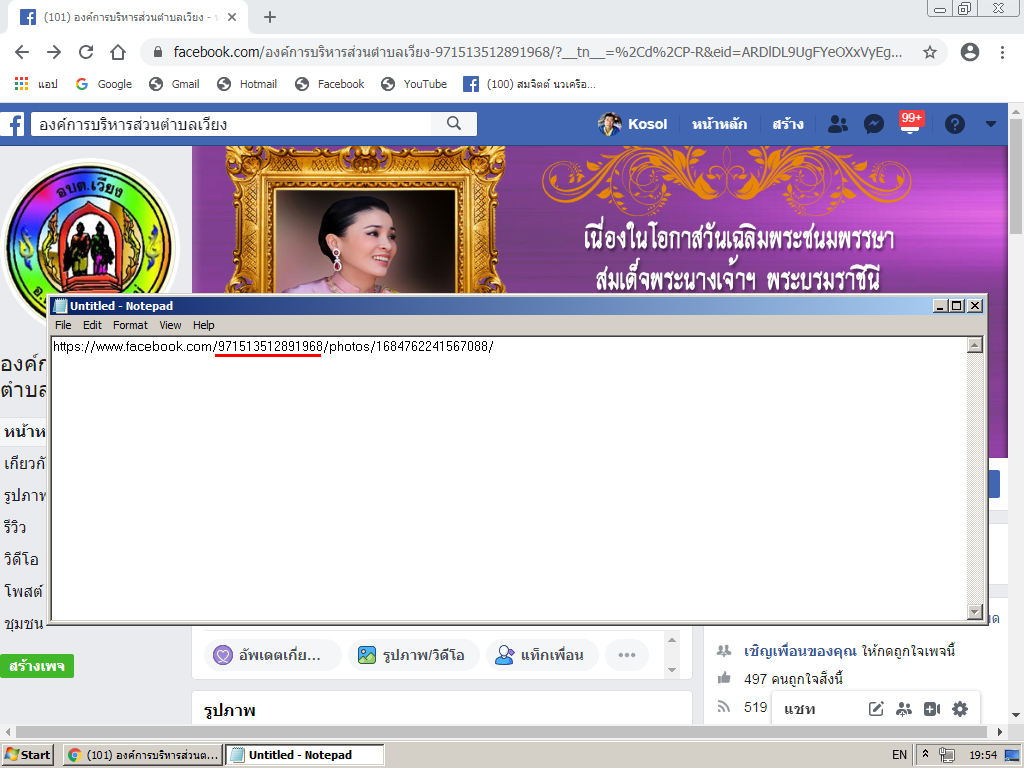Viewport: 1024px width, 768px height.
Task: Open the Facebook help question-mark icon
Action: click(955, 124)
